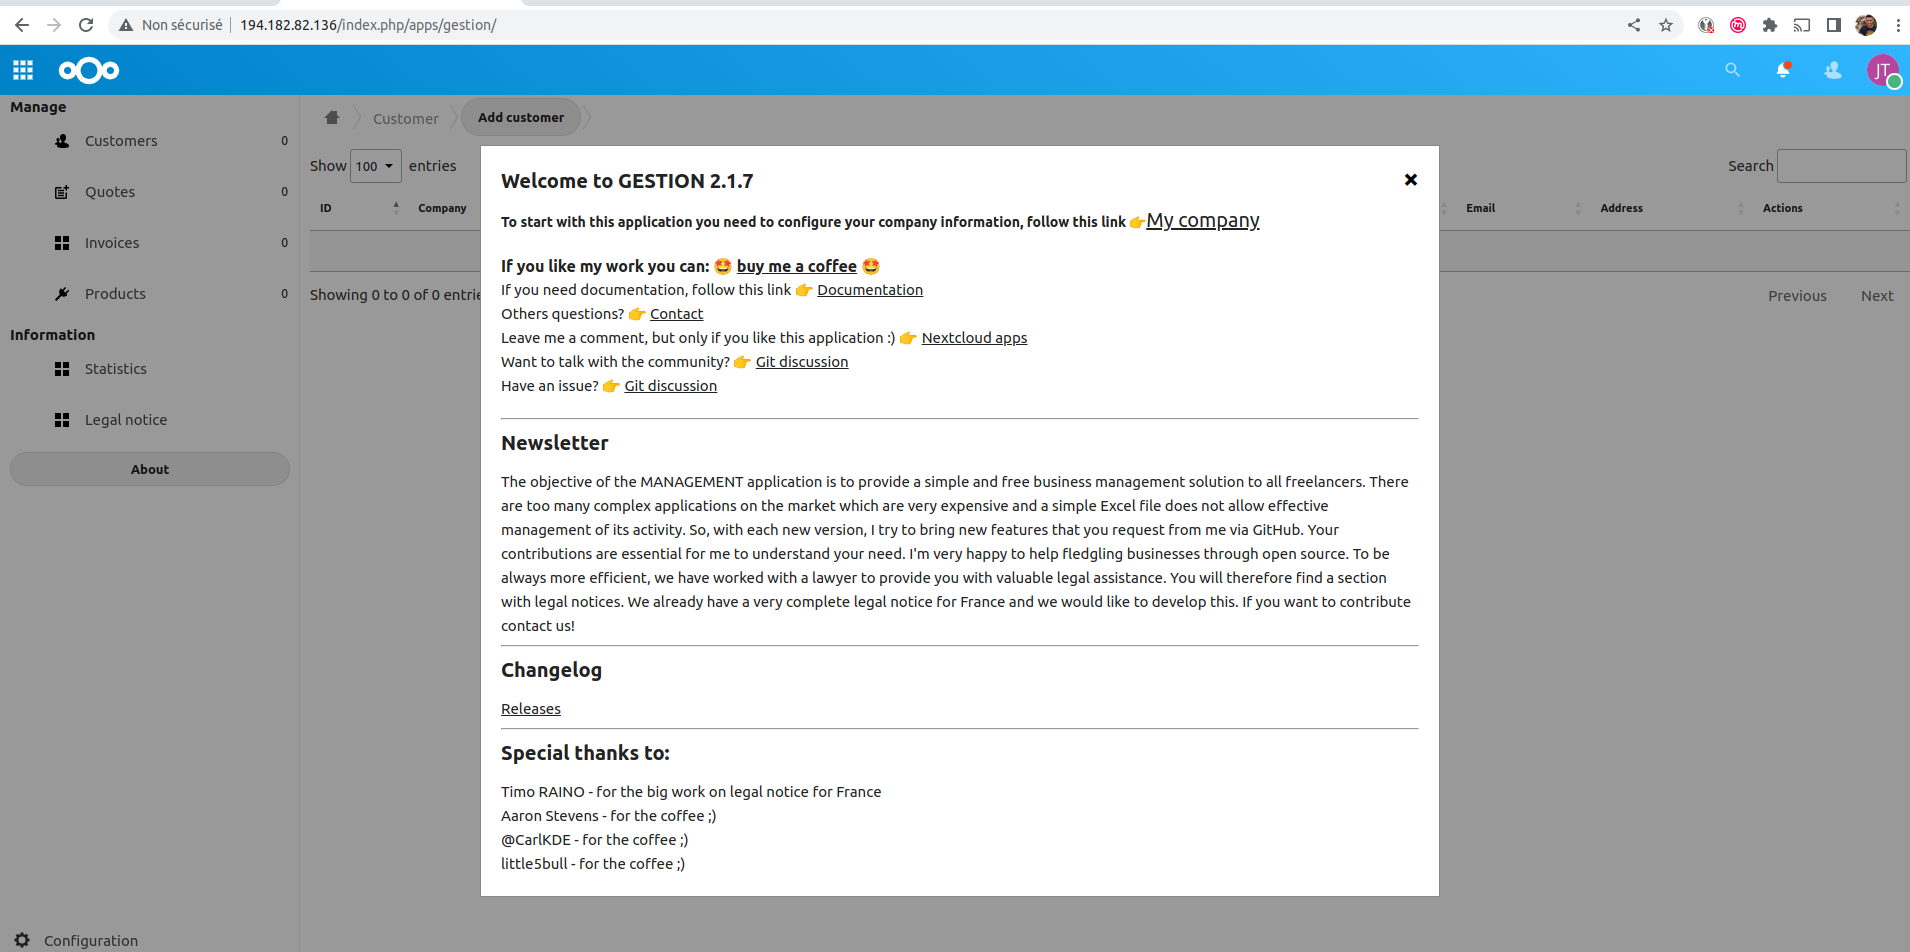The width and height of the screenshot is (1910, 952).
Task: Click the home breadcrumb icon
Action: [x=332, y=118]
